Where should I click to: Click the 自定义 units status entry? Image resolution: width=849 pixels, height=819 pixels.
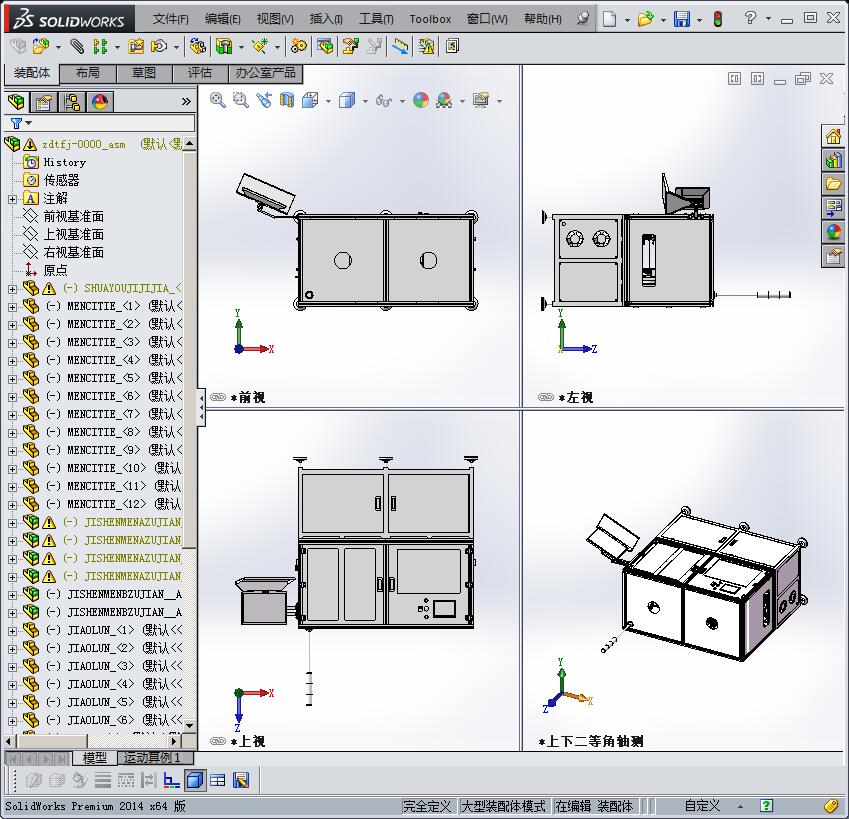point(702,806)
